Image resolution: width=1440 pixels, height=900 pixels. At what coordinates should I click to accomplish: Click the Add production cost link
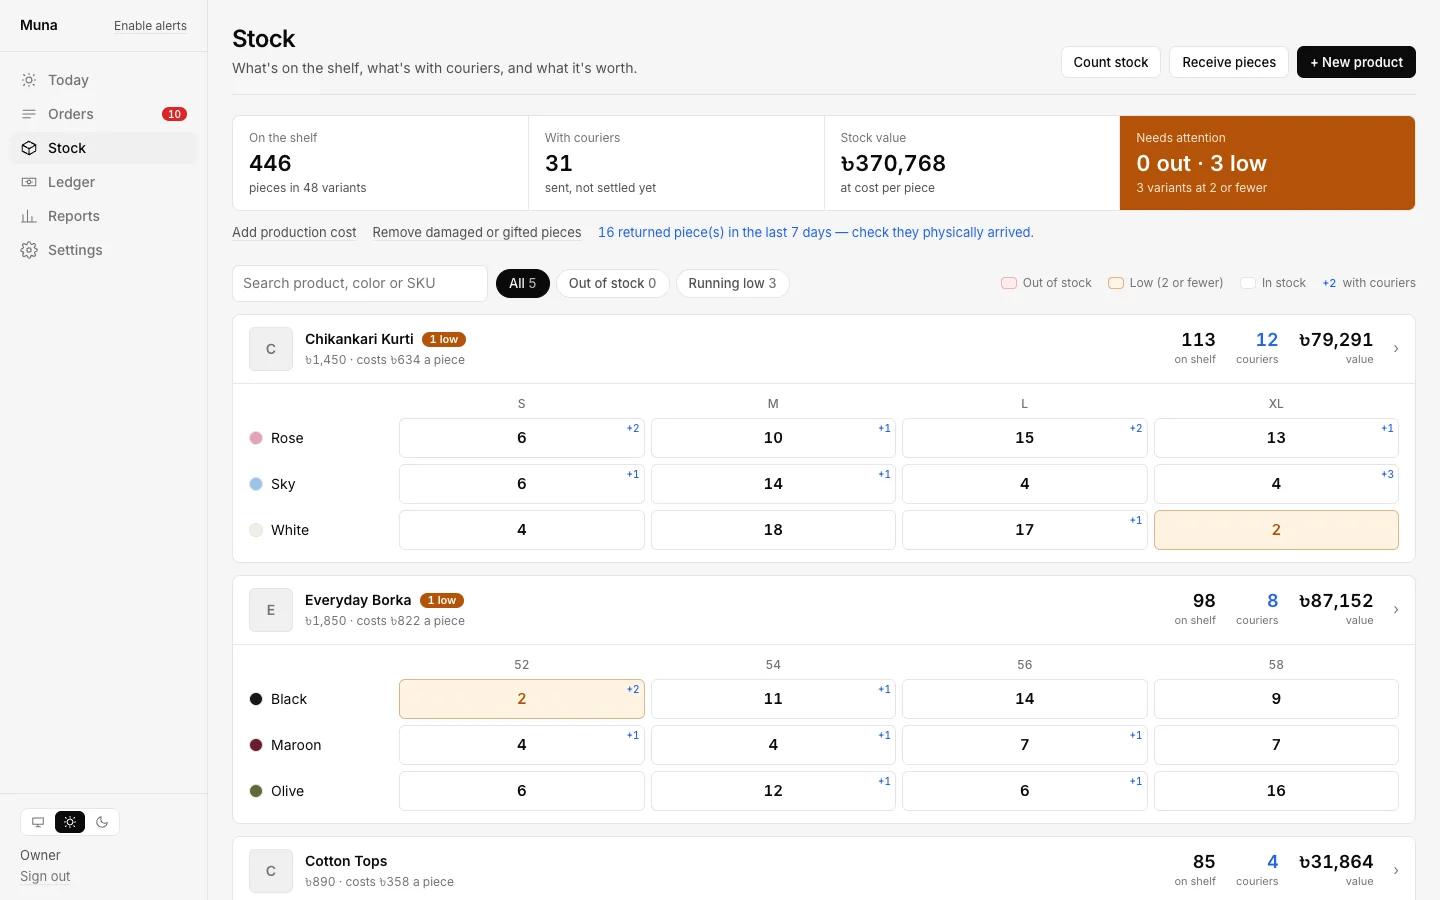point(294,232)
